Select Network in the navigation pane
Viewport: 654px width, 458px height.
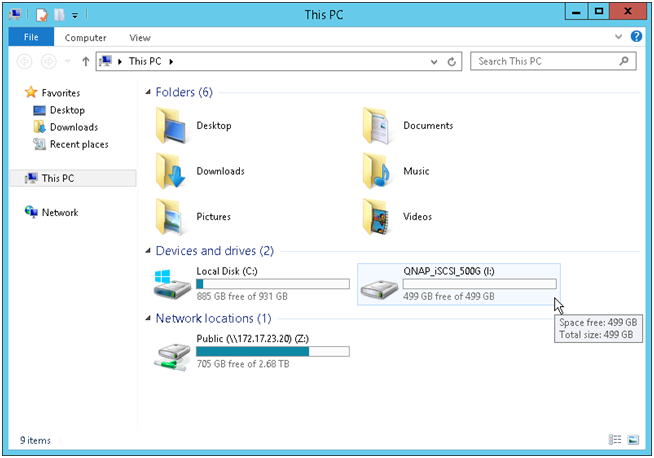(x=59, y=212)
